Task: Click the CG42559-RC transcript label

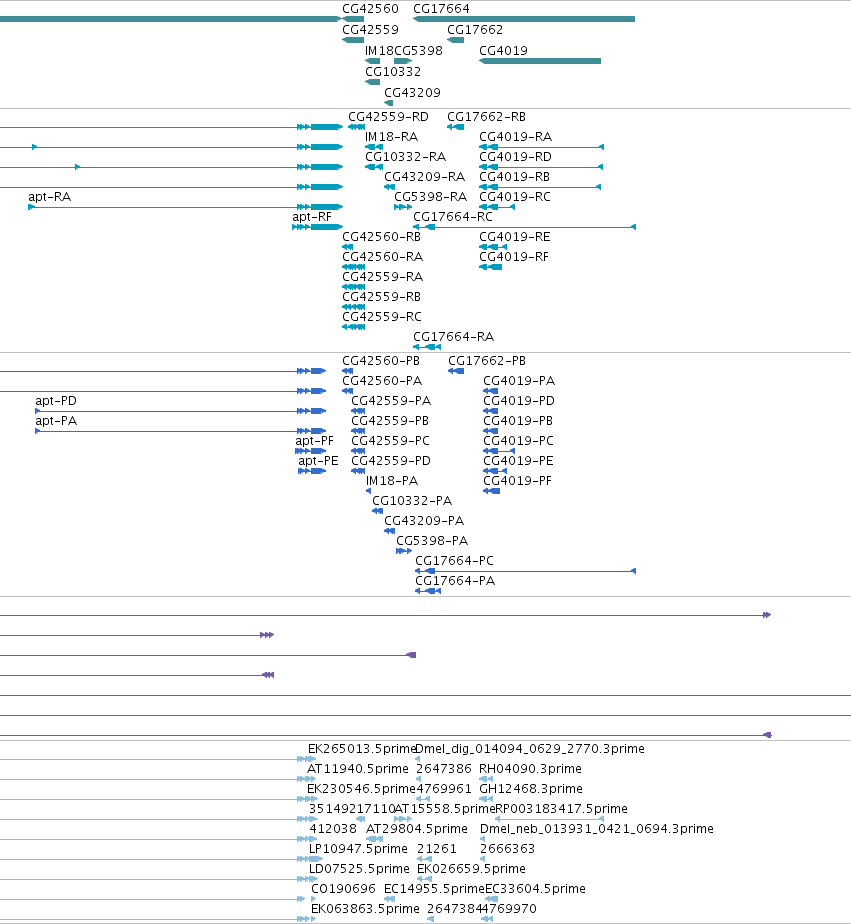Action: click(382, 317)
